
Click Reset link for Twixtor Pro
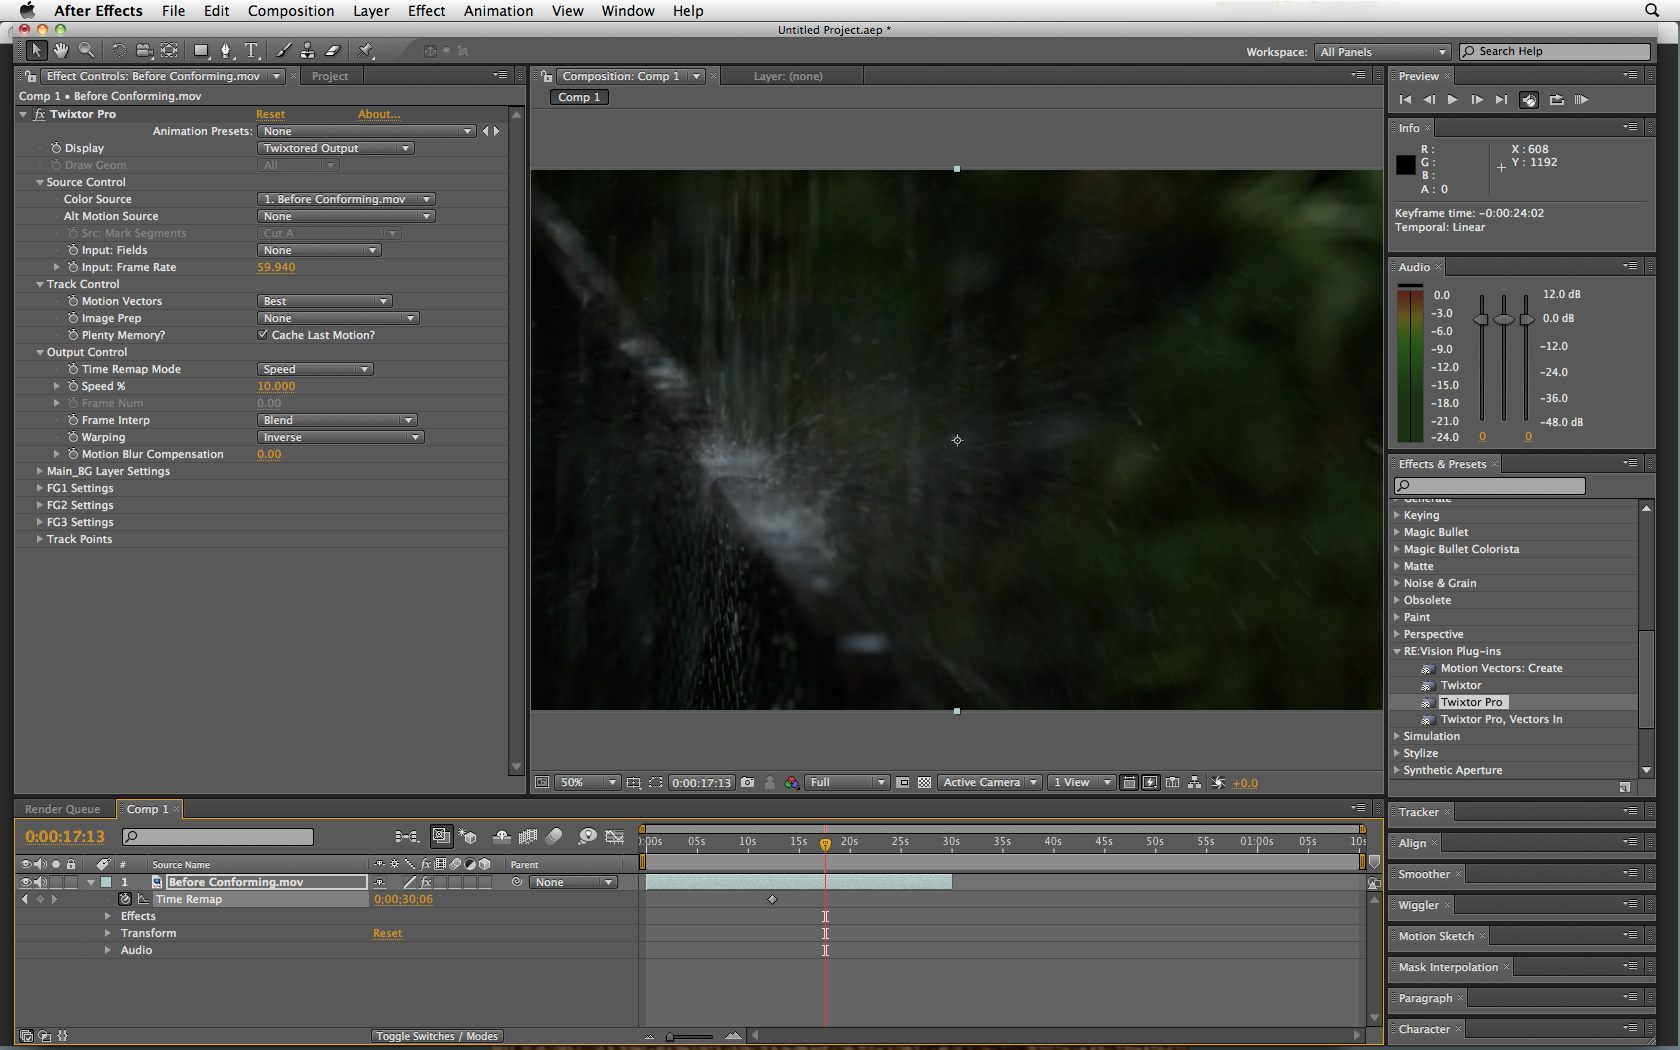click(x=271, y=114)
